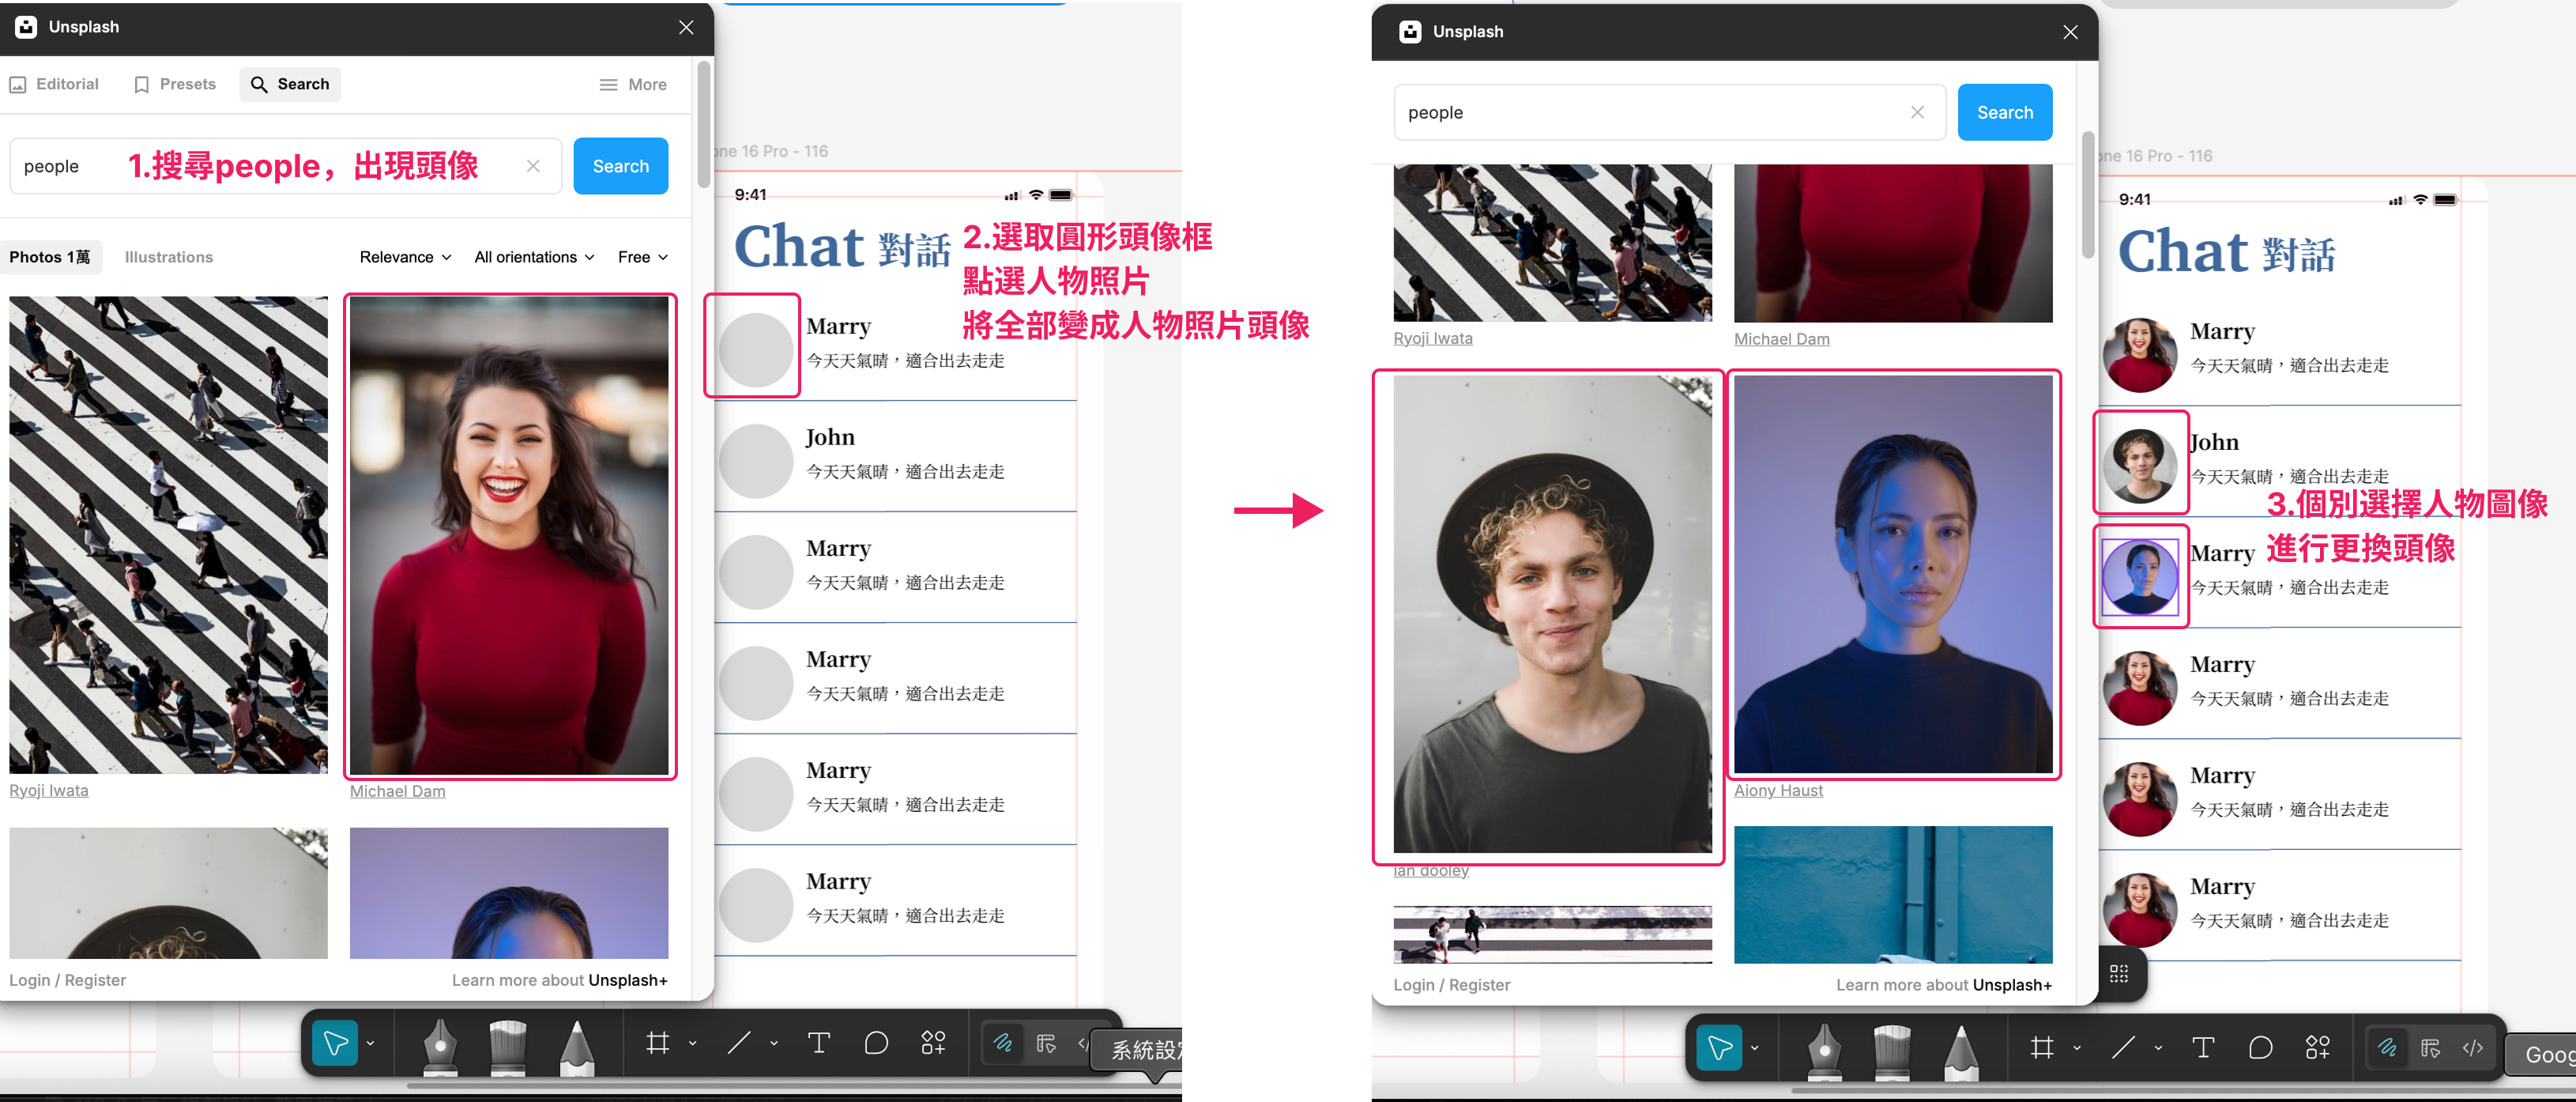Select the Brush tool in left toolbar
Viewport: 2576px width, 1102px height.
tap(508, 1045)
